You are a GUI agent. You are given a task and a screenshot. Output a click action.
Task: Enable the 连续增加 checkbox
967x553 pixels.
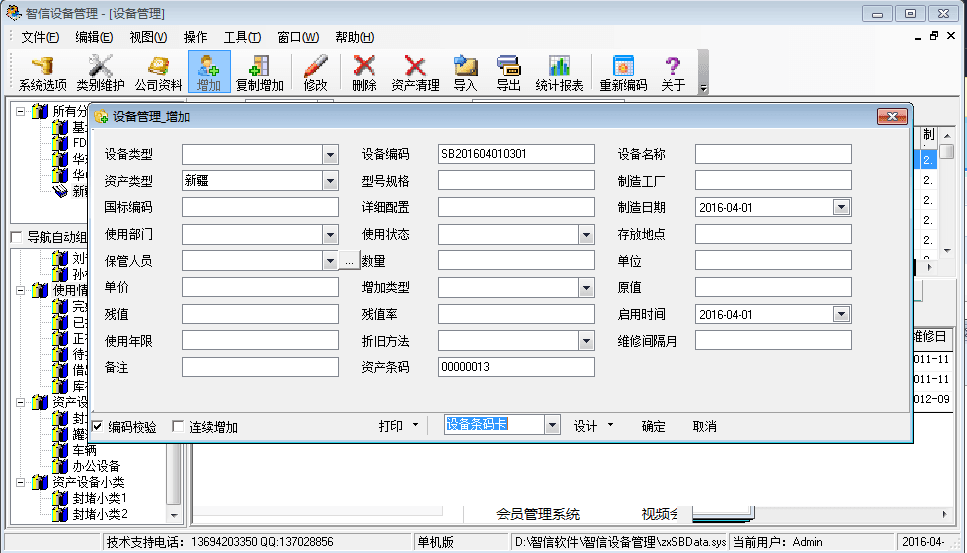click(x=179, y=426)
